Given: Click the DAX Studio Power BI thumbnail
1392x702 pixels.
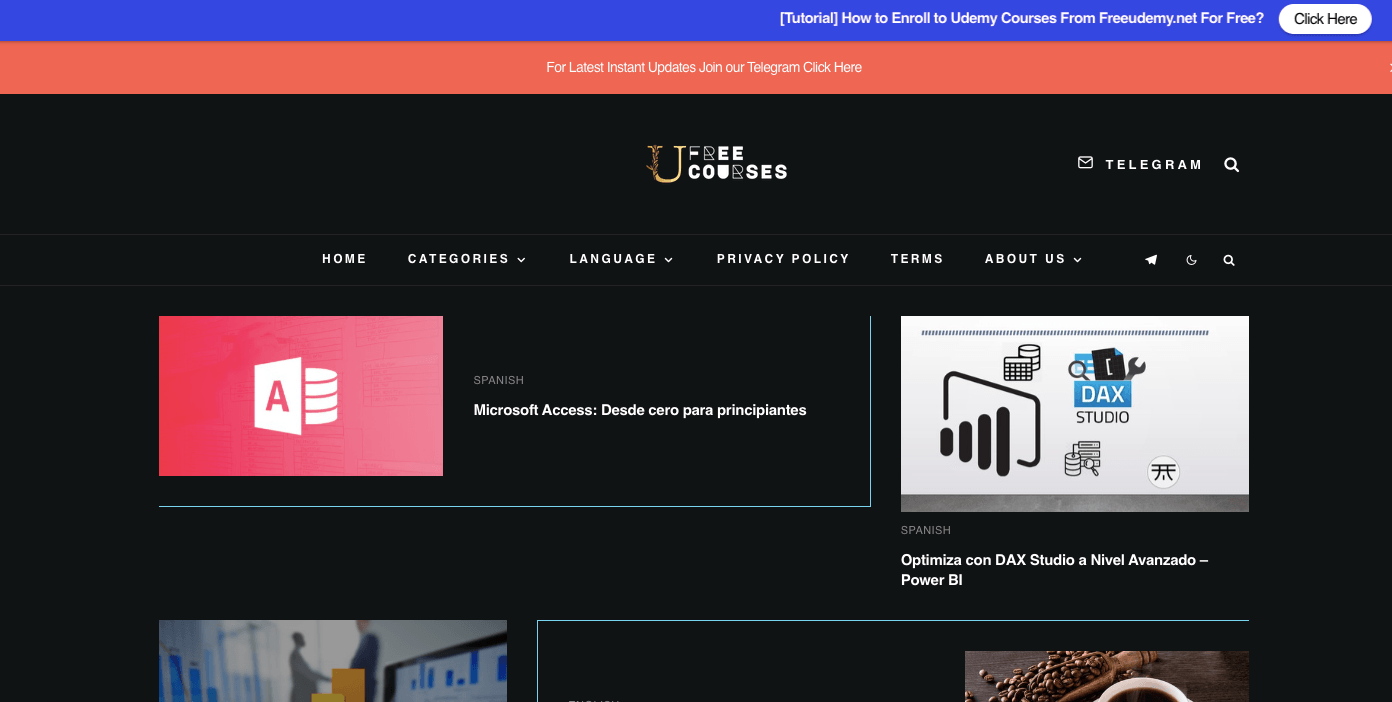Looking at the screenshot, I should pos(1074,414).
